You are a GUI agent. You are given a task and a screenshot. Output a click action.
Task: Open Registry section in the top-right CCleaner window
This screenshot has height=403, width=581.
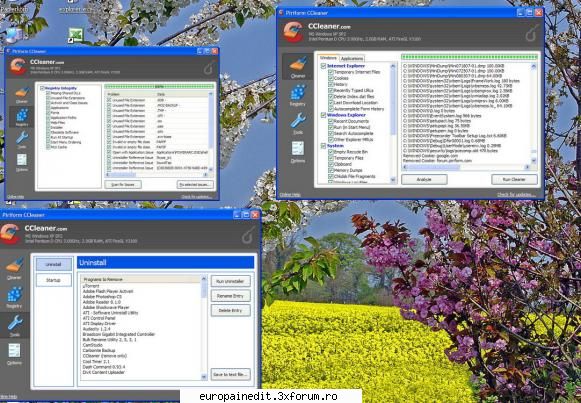298,95
